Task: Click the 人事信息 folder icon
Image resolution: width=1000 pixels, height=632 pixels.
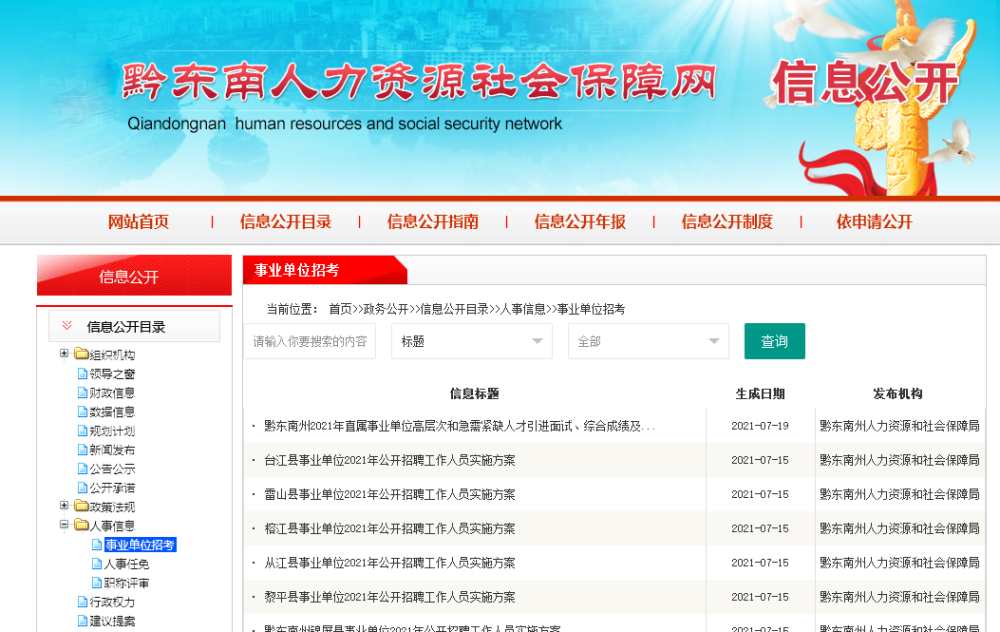Action: pyautogui.click(x=81, y=525)
